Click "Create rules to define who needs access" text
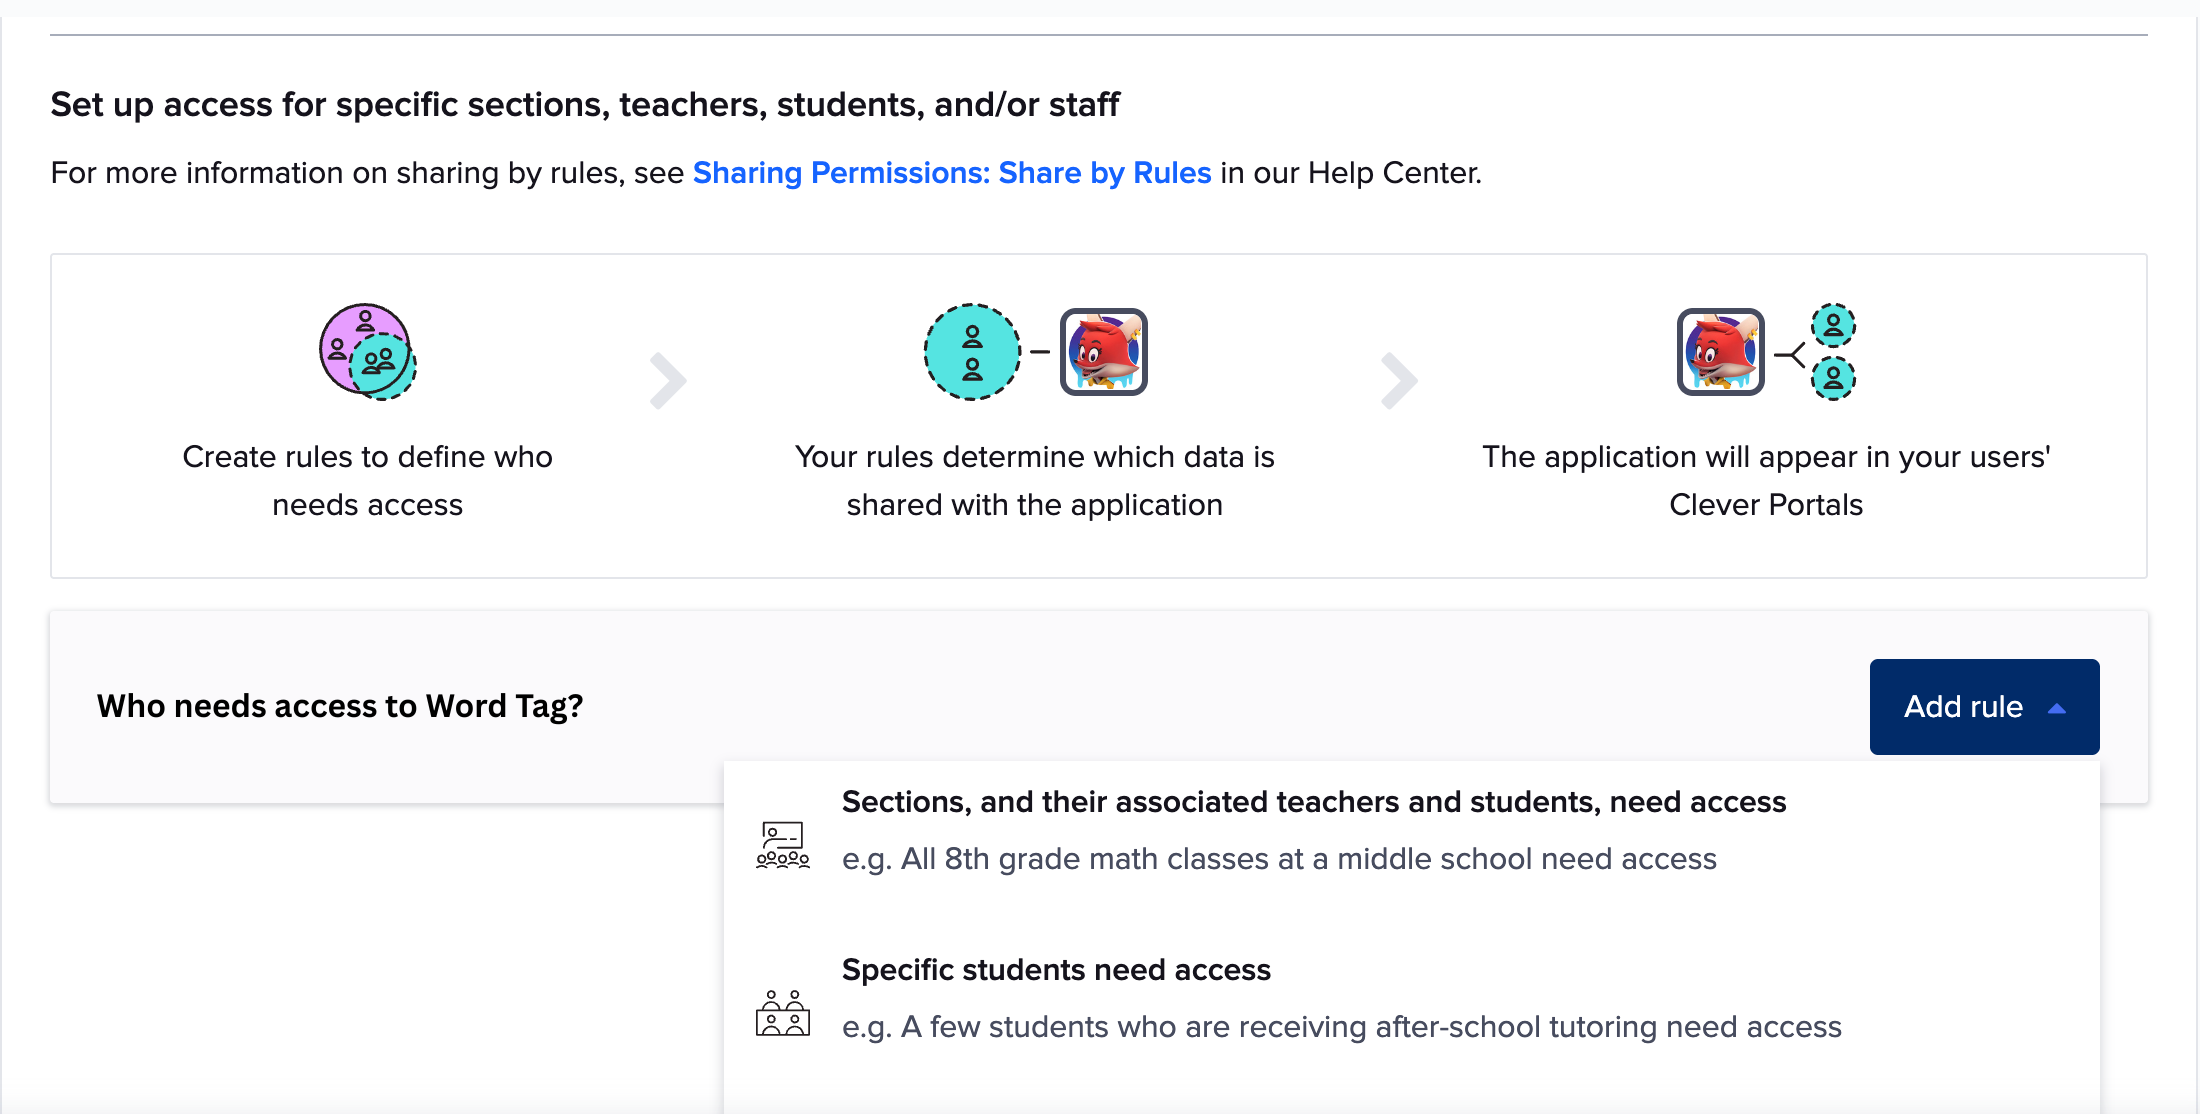Viewport: 2200px width, 1118px height. (x=367, y=481)
